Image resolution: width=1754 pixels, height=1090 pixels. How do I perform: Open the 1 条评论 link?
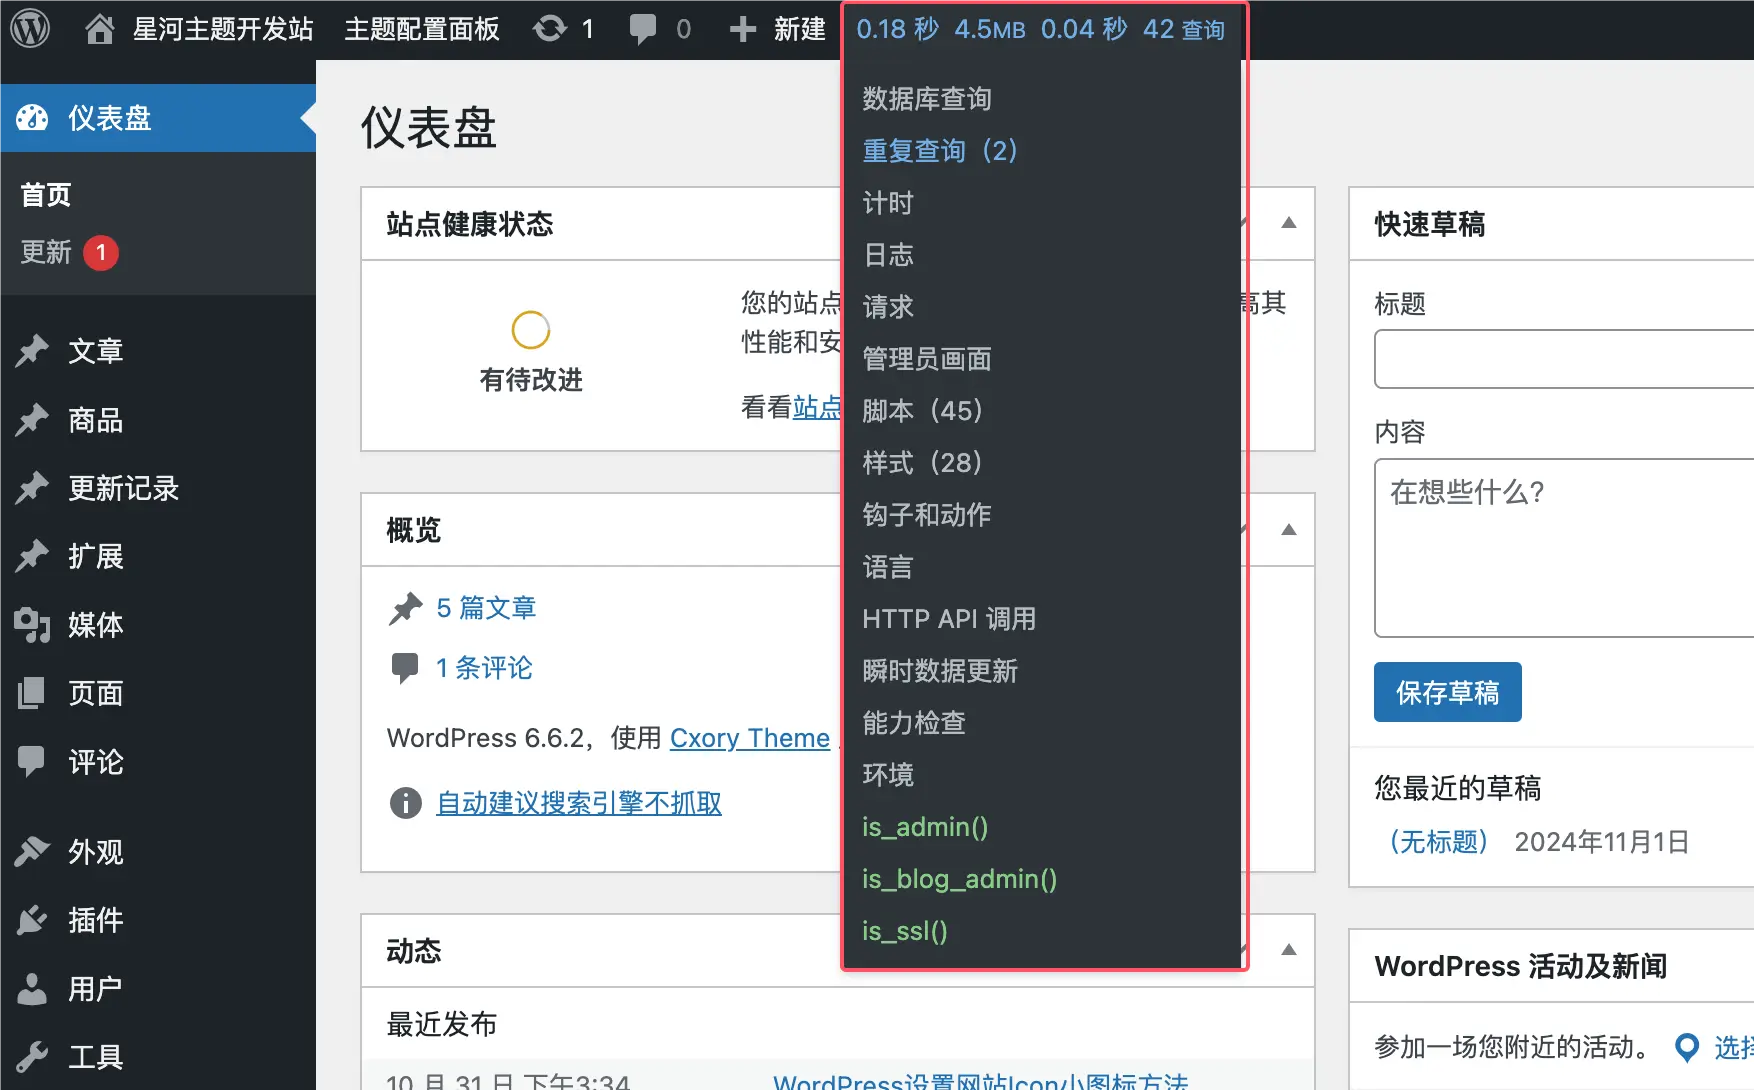tap(484, 668)
